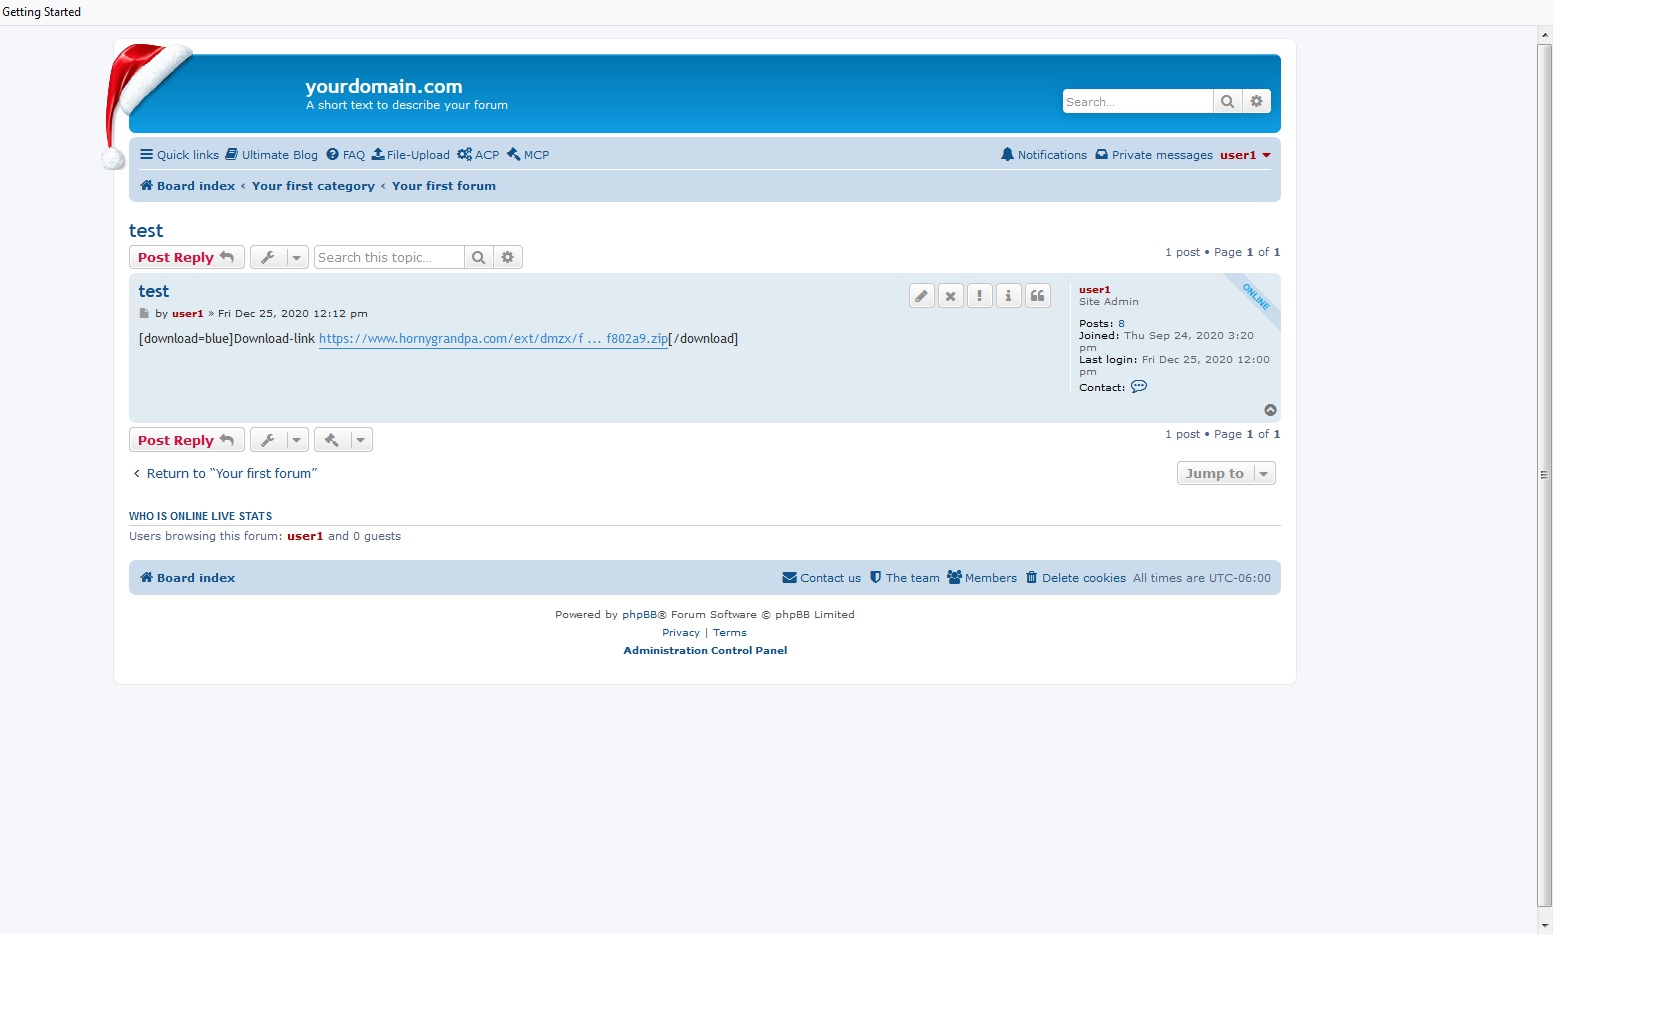Open advanced topic search gear icon

coord(508,258)
